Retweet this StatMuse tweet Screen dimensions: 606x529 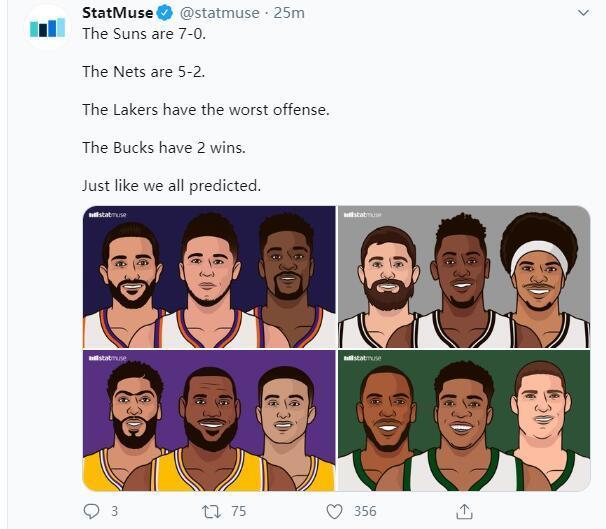(212, 511)
